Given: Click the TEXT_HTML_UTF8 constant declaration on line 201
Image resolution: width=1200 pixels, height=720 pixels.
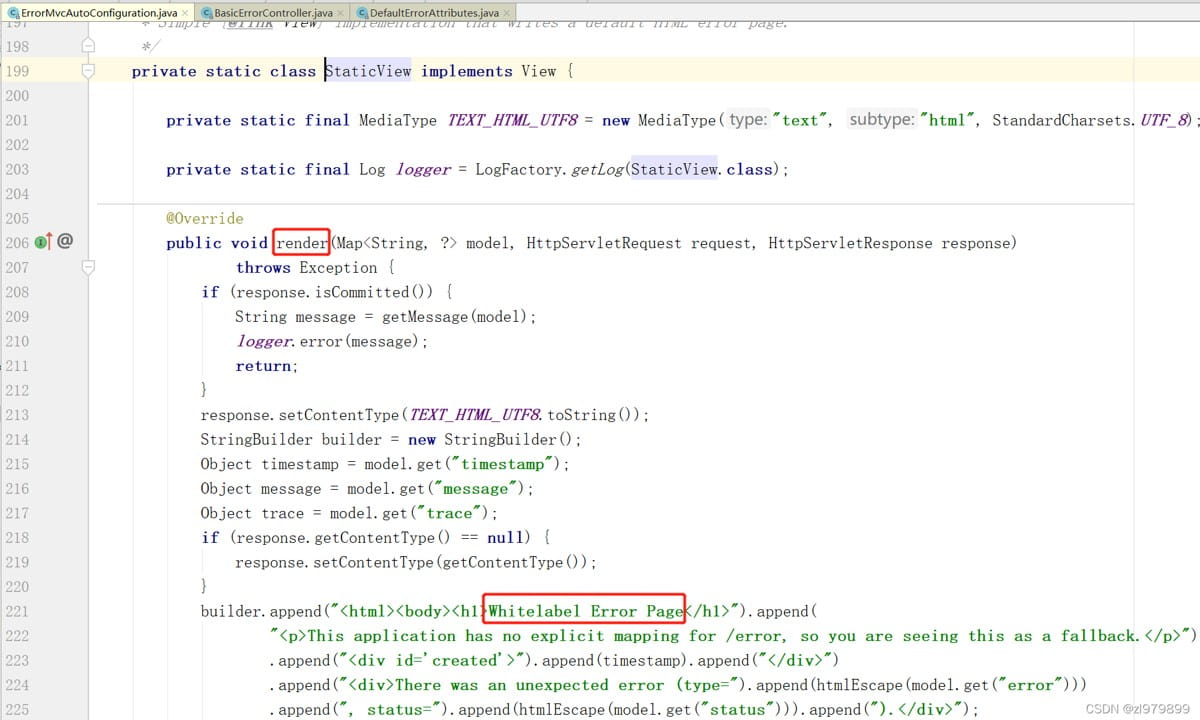Looking at the screenshot, I should tap(512, 120).
